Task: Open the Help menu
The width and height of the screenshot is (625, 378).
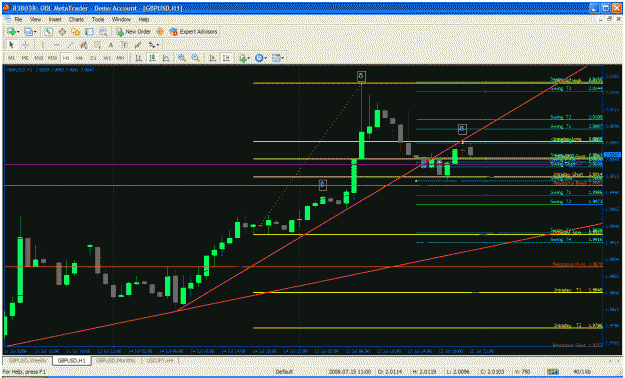Action: point(143,19)
